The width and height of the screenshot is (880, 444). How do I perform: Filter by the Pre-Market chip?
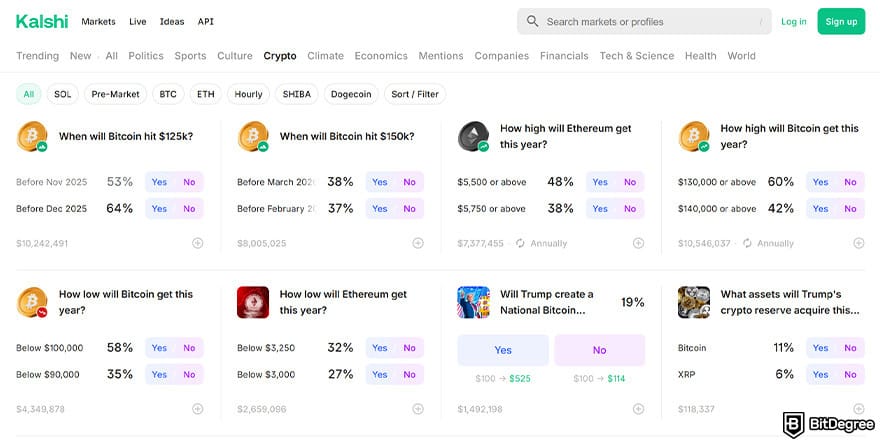116,94
